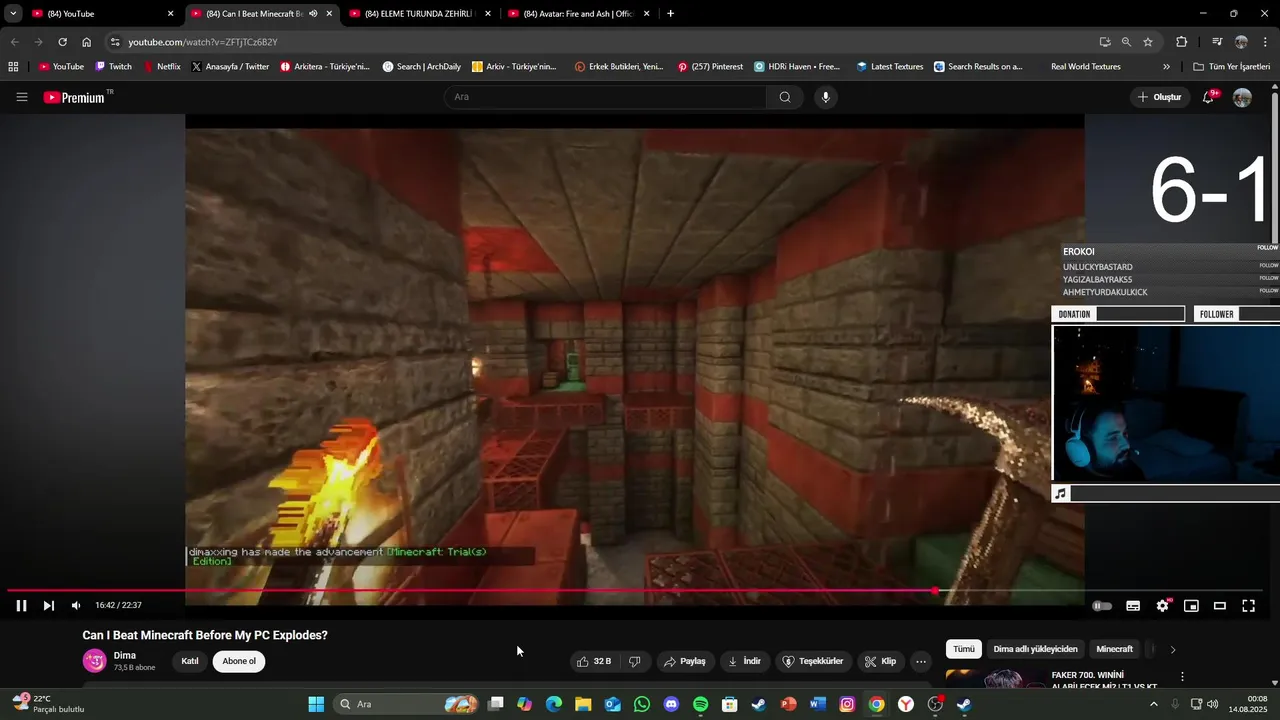Select the Minecraft filter chip
Viewport: 1280px width, 720px height.
(1114, 649)
